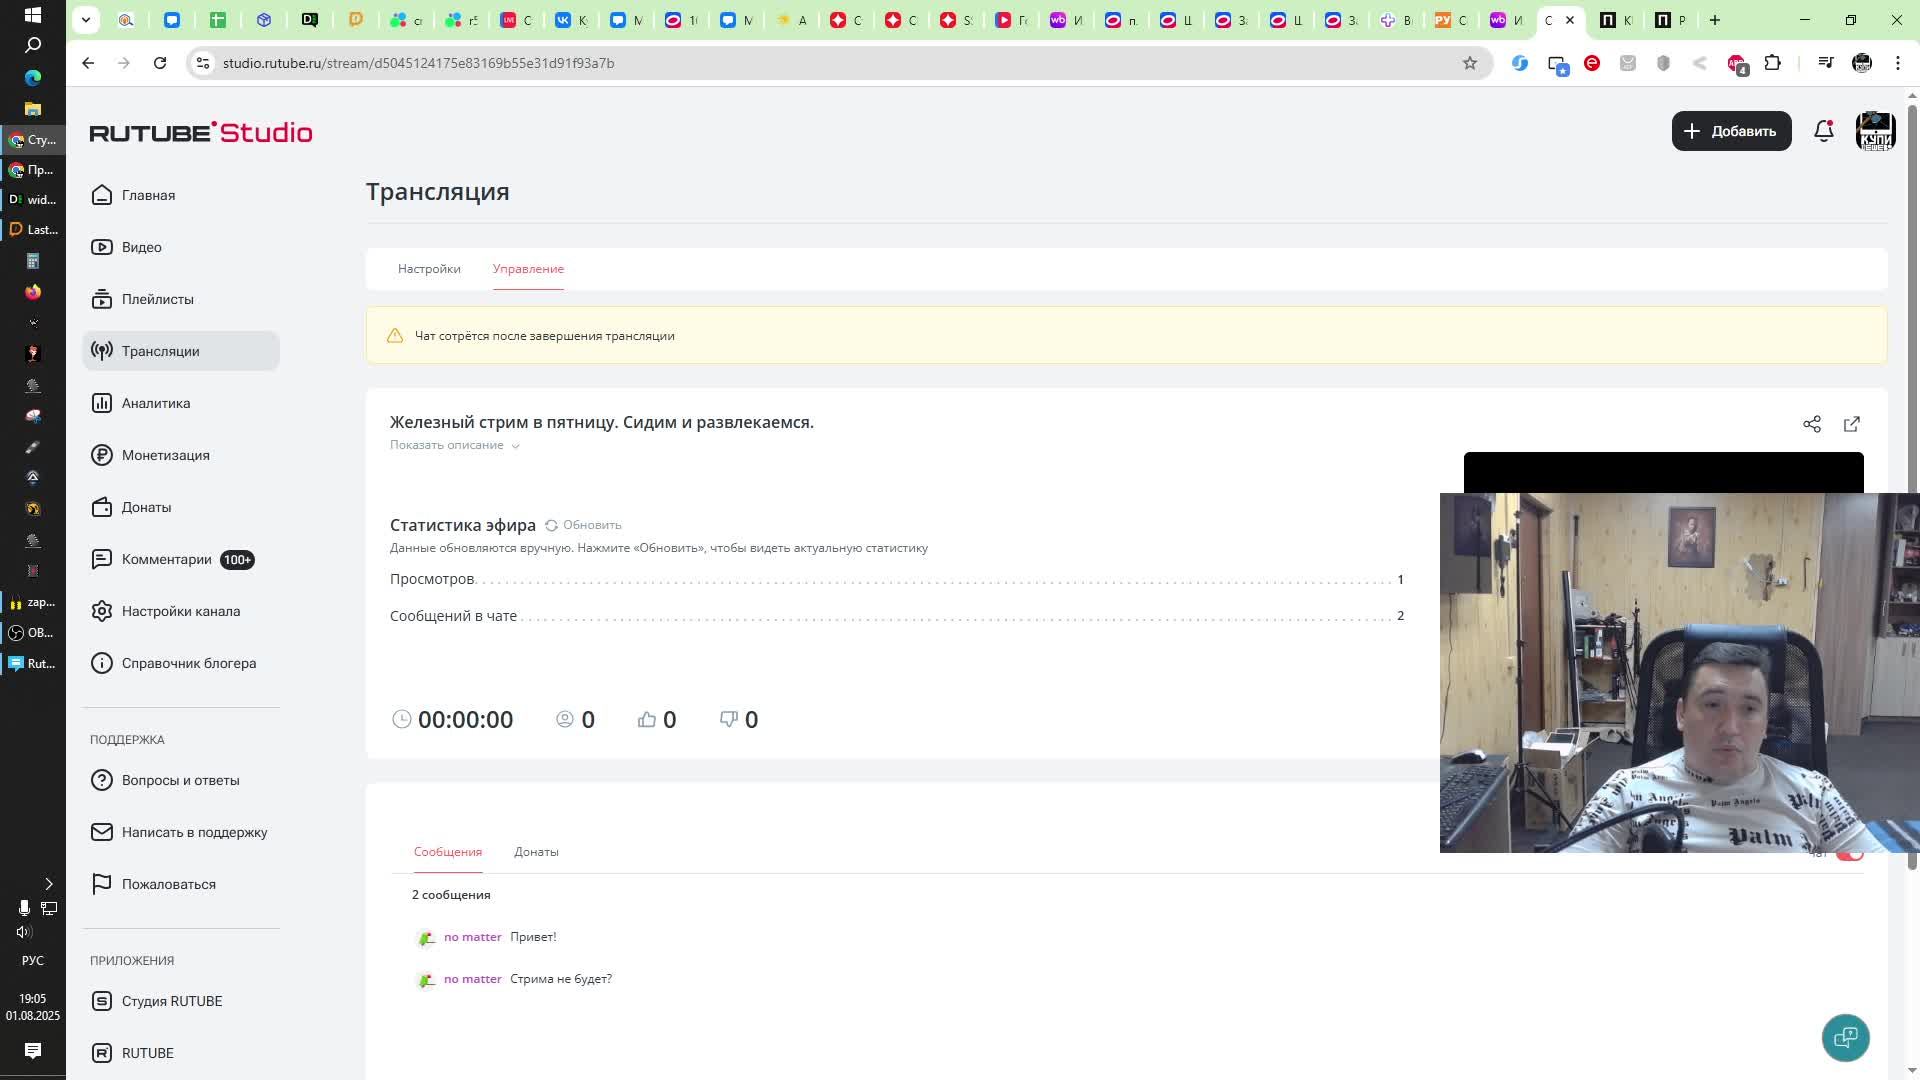
Task: Reload the browser page
Action: click(160, 63)
